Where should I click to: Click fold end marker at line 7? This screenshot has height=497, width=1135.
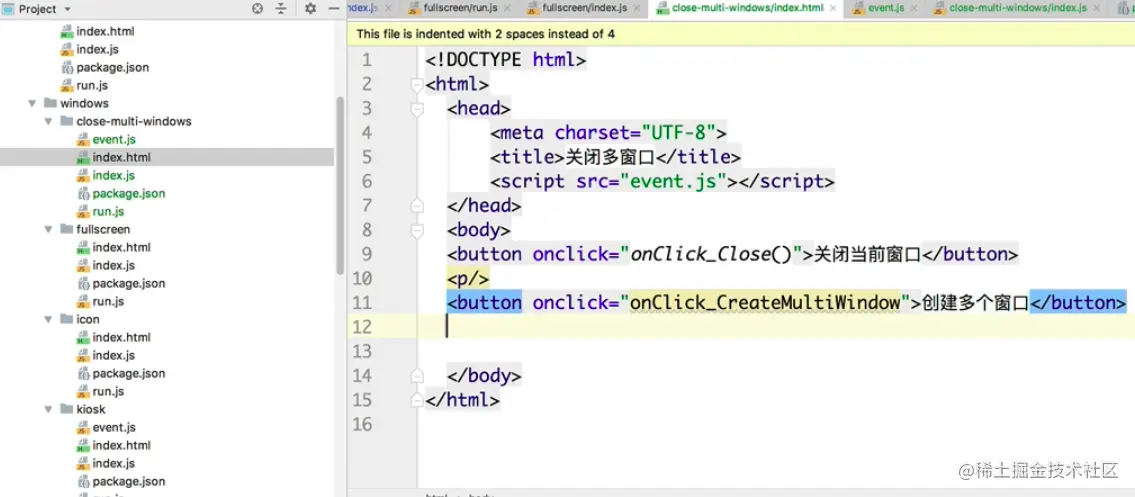(416, 206)
